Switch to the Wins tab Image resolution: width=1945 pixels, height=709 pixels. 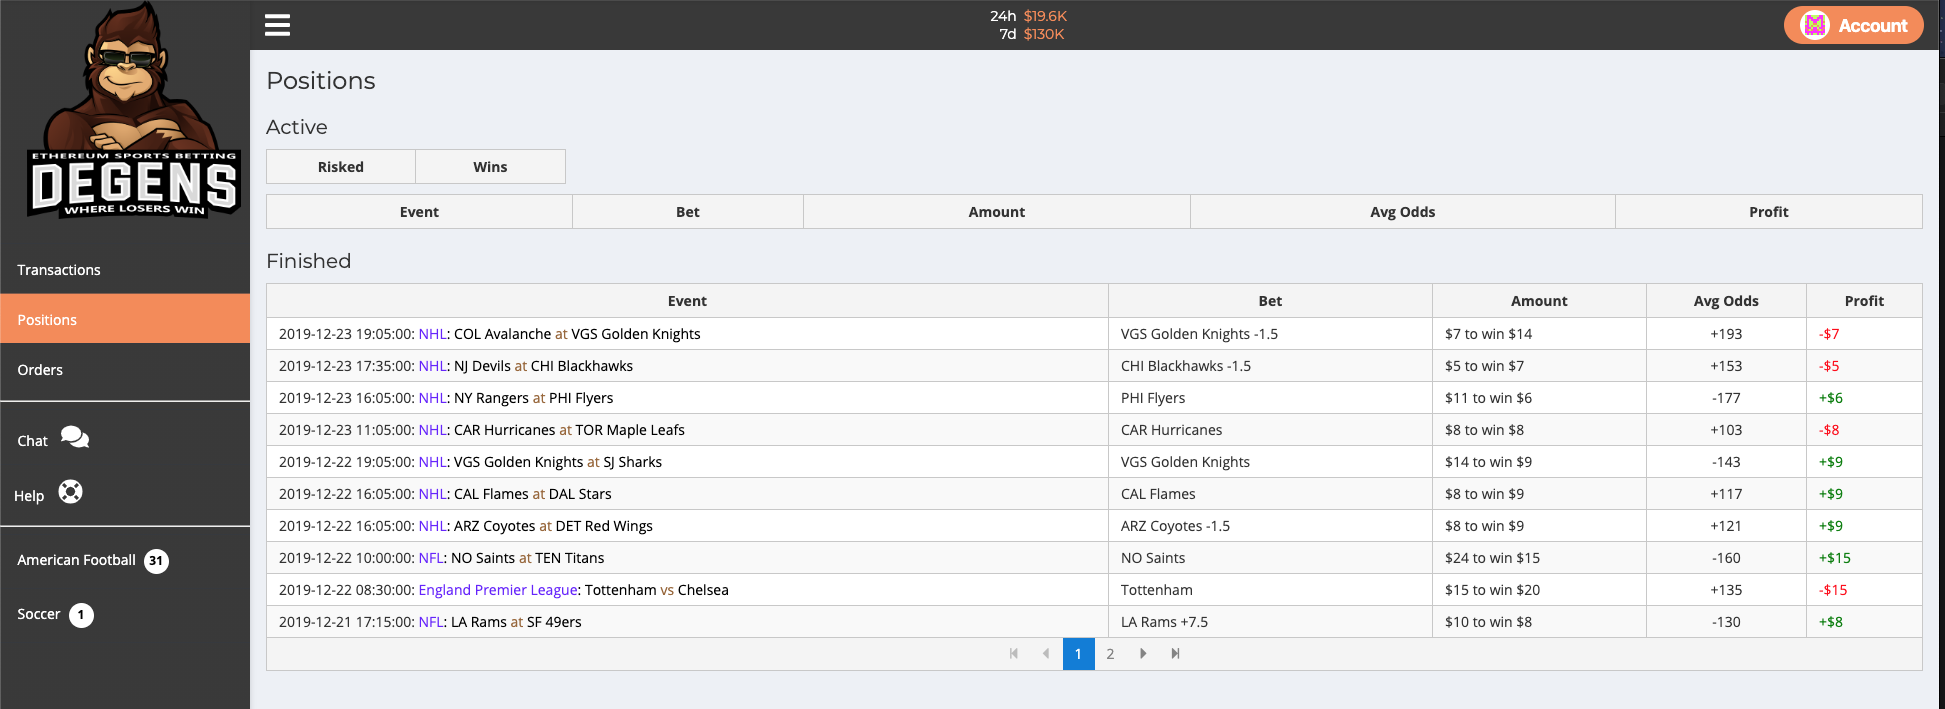[490, 167]
